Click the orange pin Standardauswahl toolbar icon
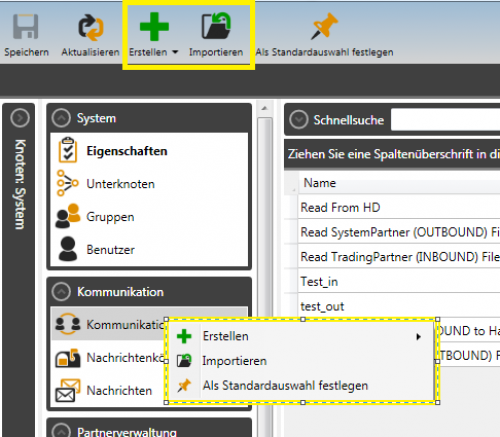Screen dimensions: 500x437 click(324, 26)
